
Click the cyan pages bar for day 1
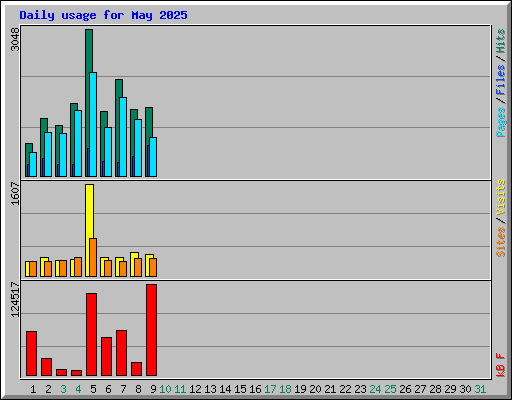tap(33, 165)
